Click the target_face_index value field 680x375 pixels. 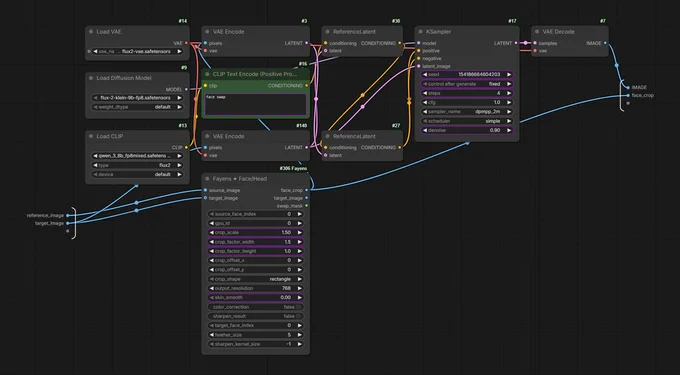coord(255,325)
